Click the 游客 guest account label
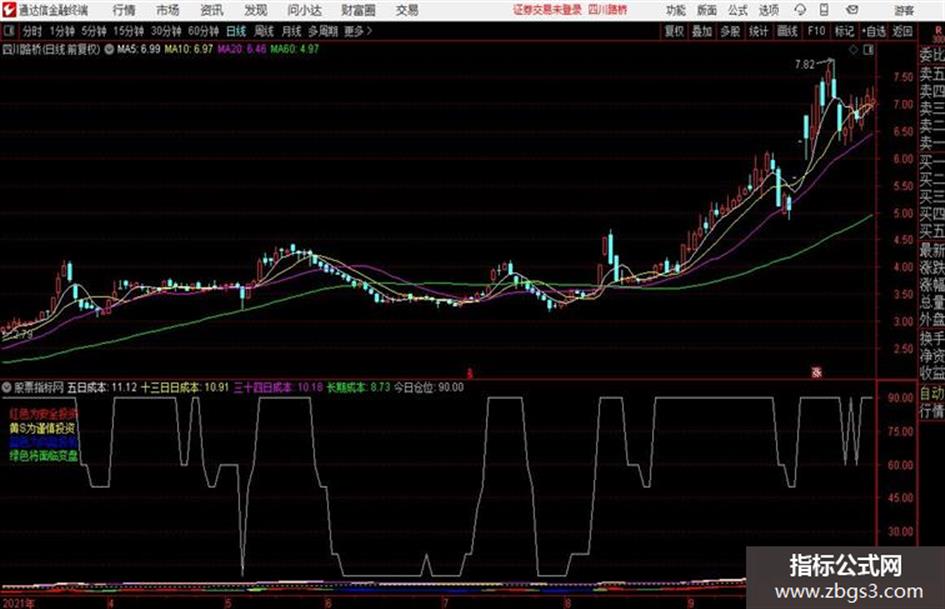 point(903,10)
